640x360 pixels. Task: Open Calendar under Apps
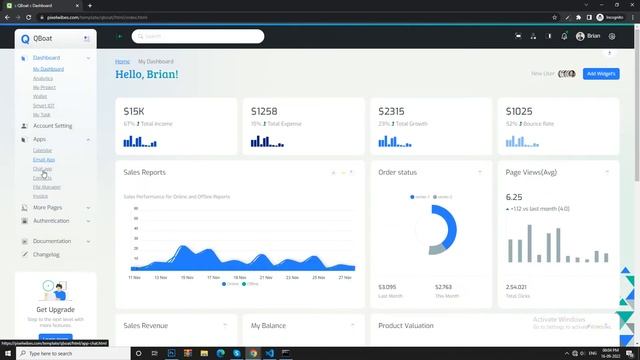pyautogui.click(x=42, y=151)
